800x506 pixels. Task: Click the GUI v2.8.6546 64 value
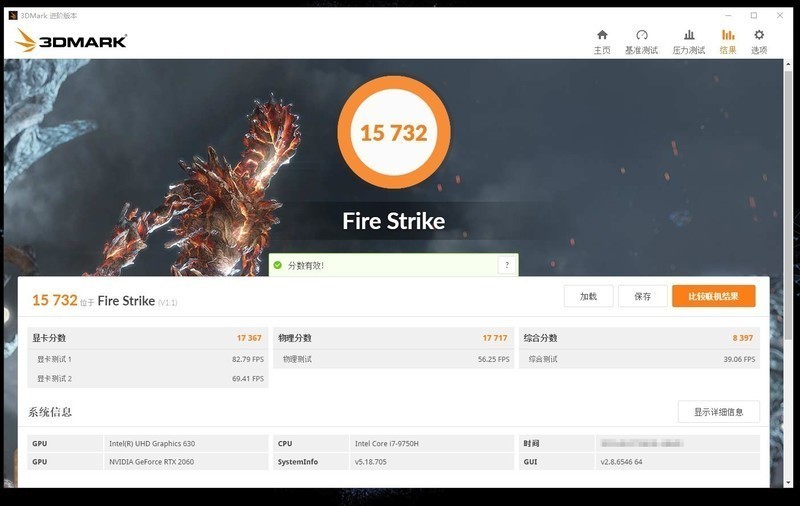click(621, 462)
